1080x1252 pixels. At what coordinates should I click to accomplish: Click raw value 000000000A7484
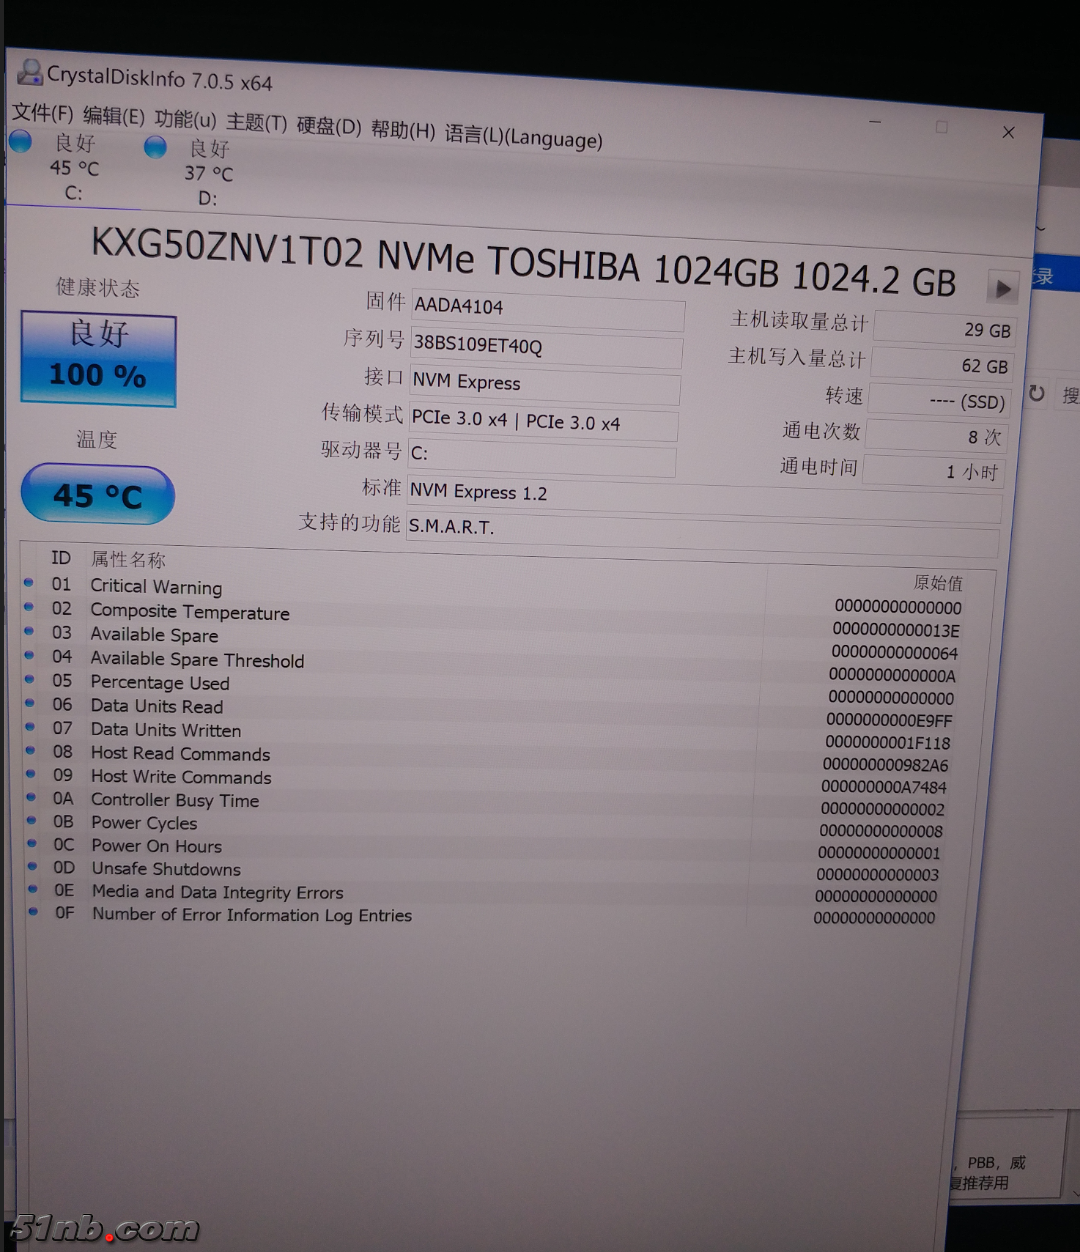(x=883, y=787)
